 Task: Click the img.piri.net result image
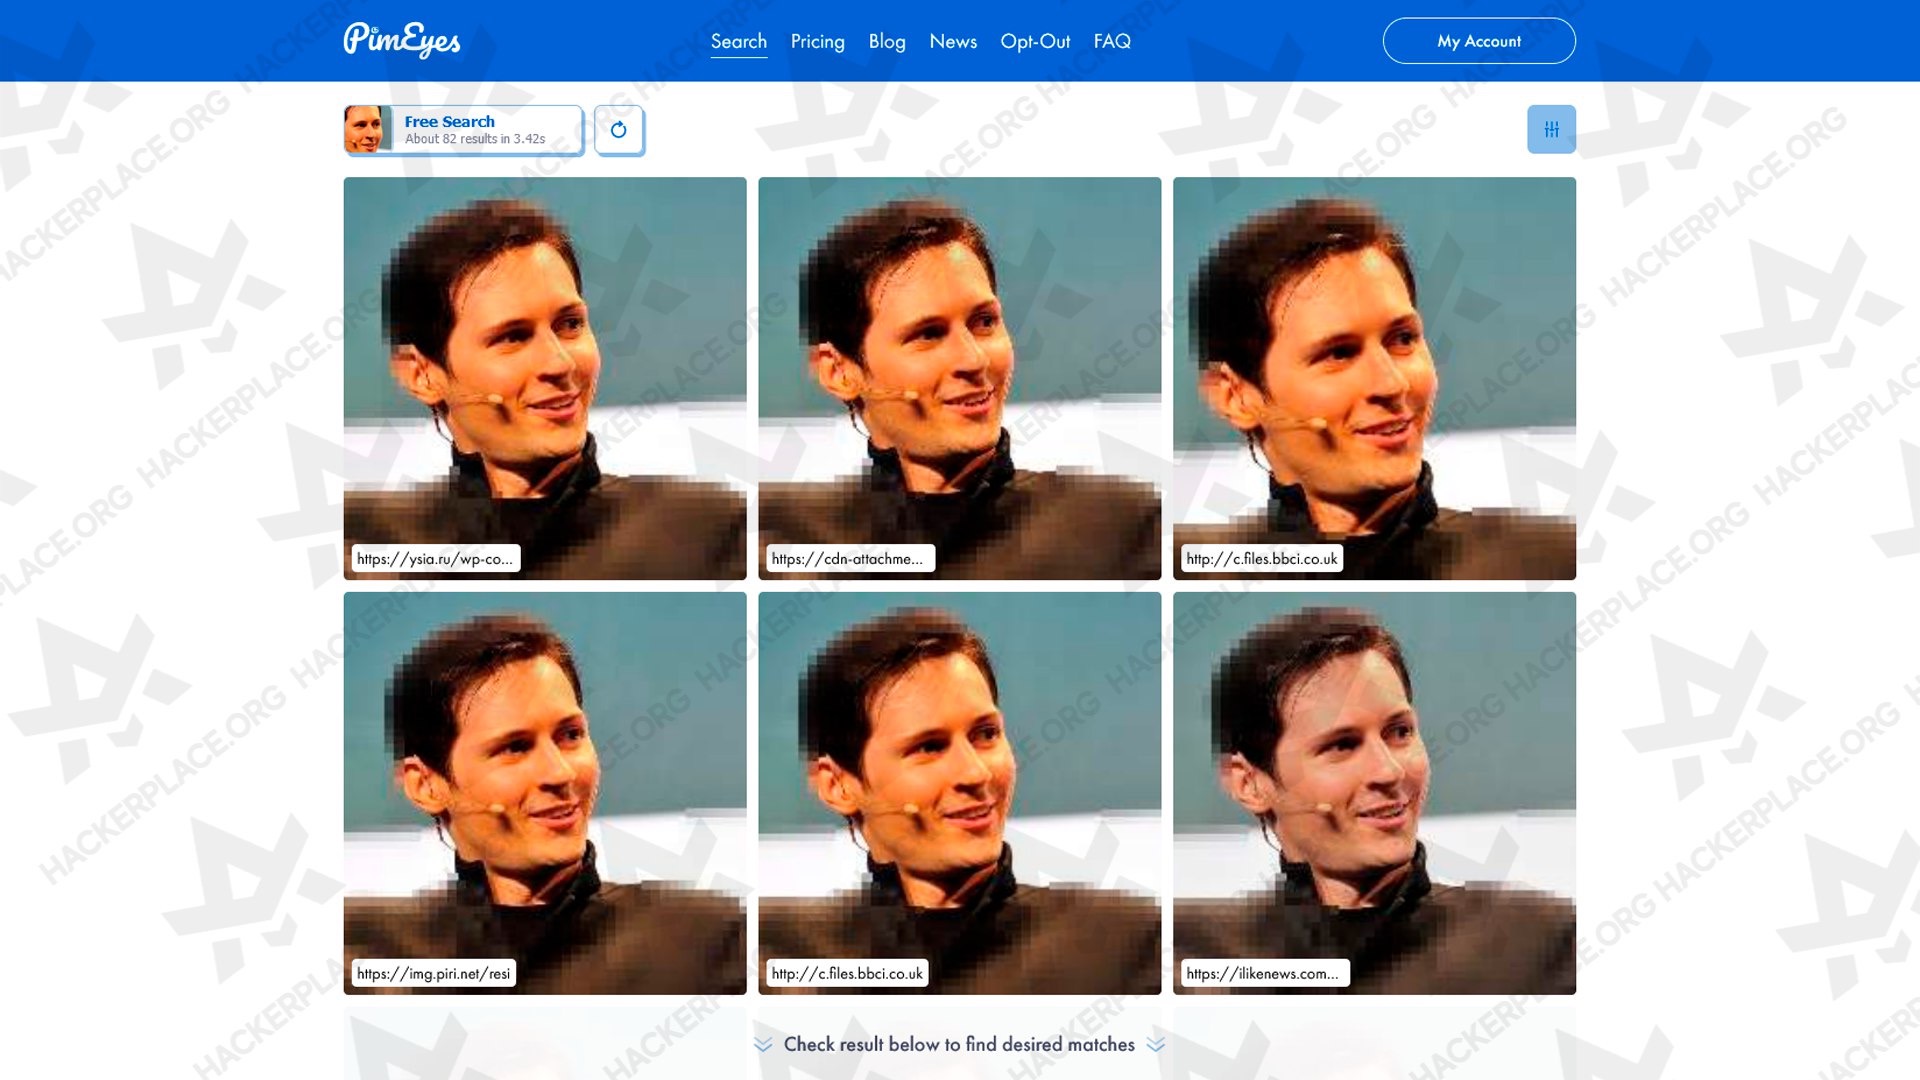point(545,793)
